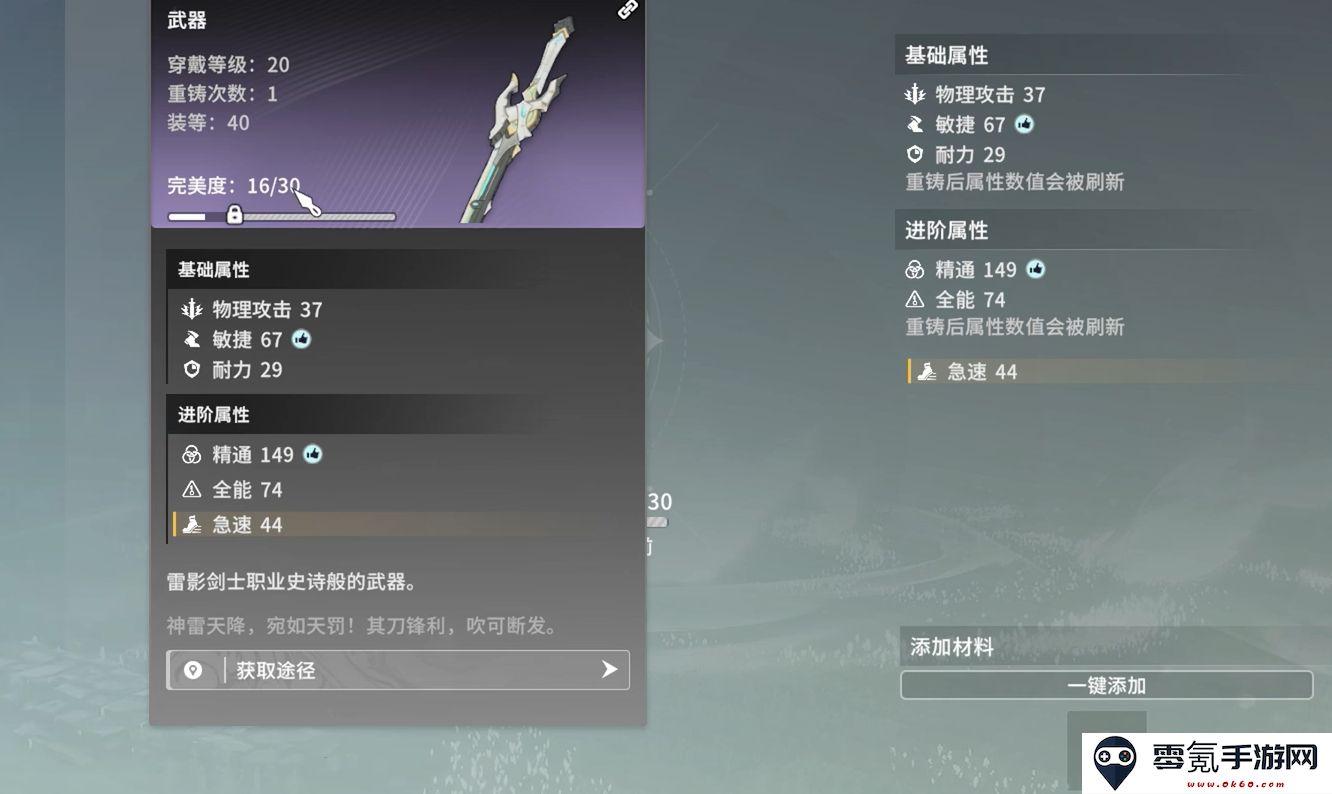Click the location pin icon in 获取途径
This screenshot has height=794, width=1332.
click(193, 670)
